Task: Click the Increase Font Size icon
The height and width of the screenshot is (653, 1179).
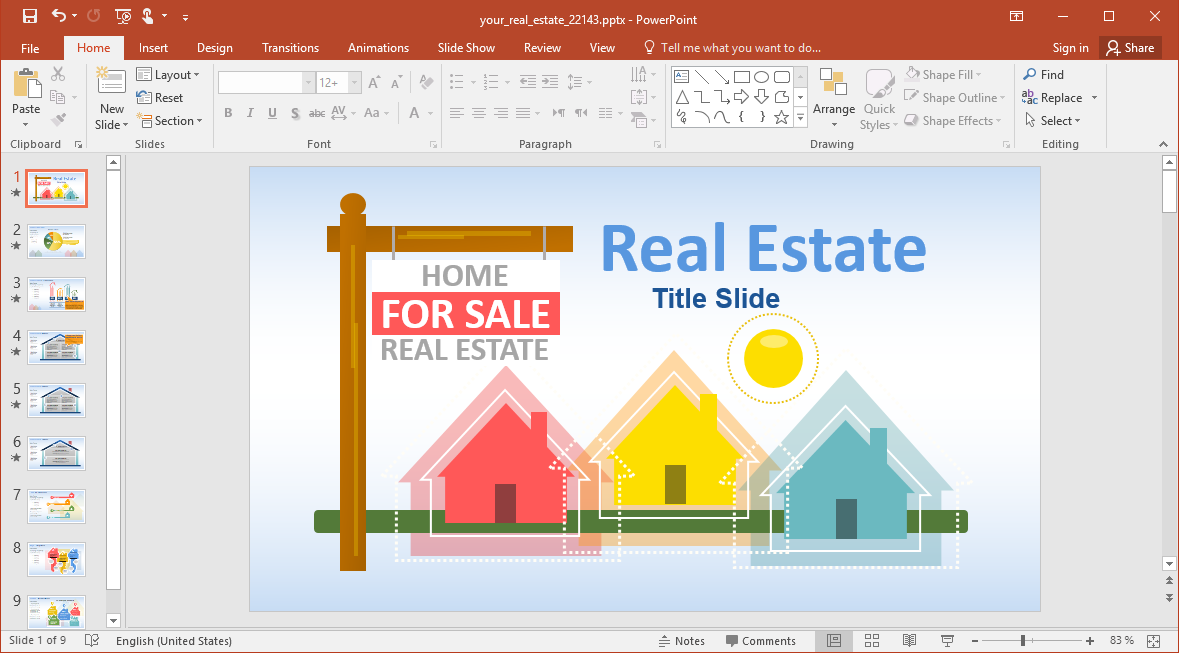Action: point(375,82)
